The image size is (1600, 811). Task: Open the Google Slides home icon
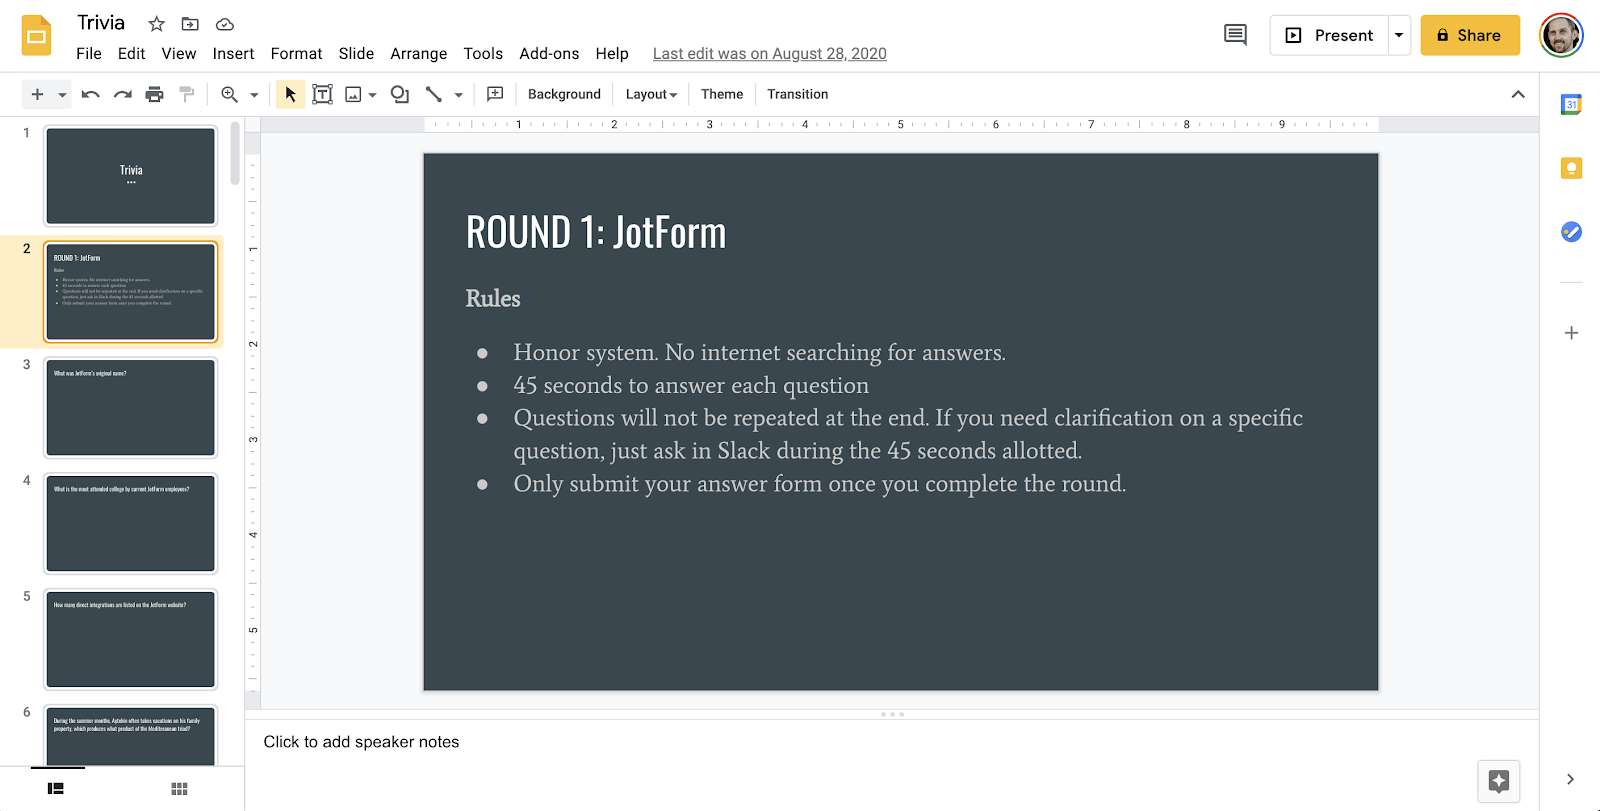(37, 36)
